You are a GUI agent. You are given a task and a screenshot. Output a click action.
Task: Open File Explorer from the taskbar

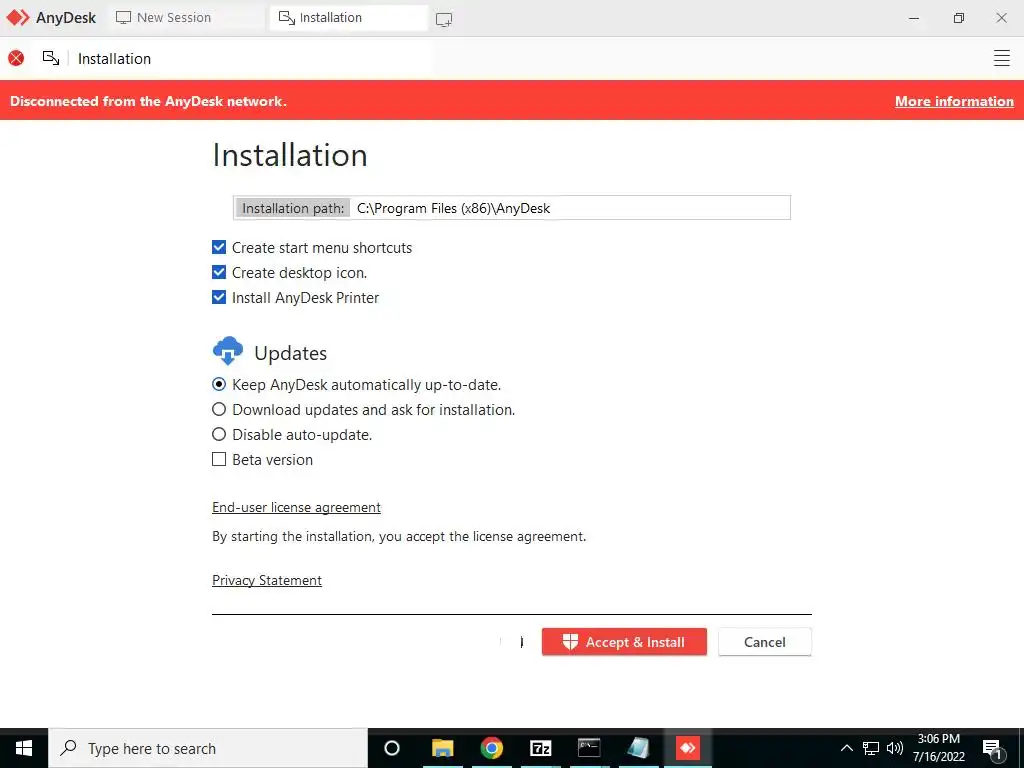coord(442,748)
